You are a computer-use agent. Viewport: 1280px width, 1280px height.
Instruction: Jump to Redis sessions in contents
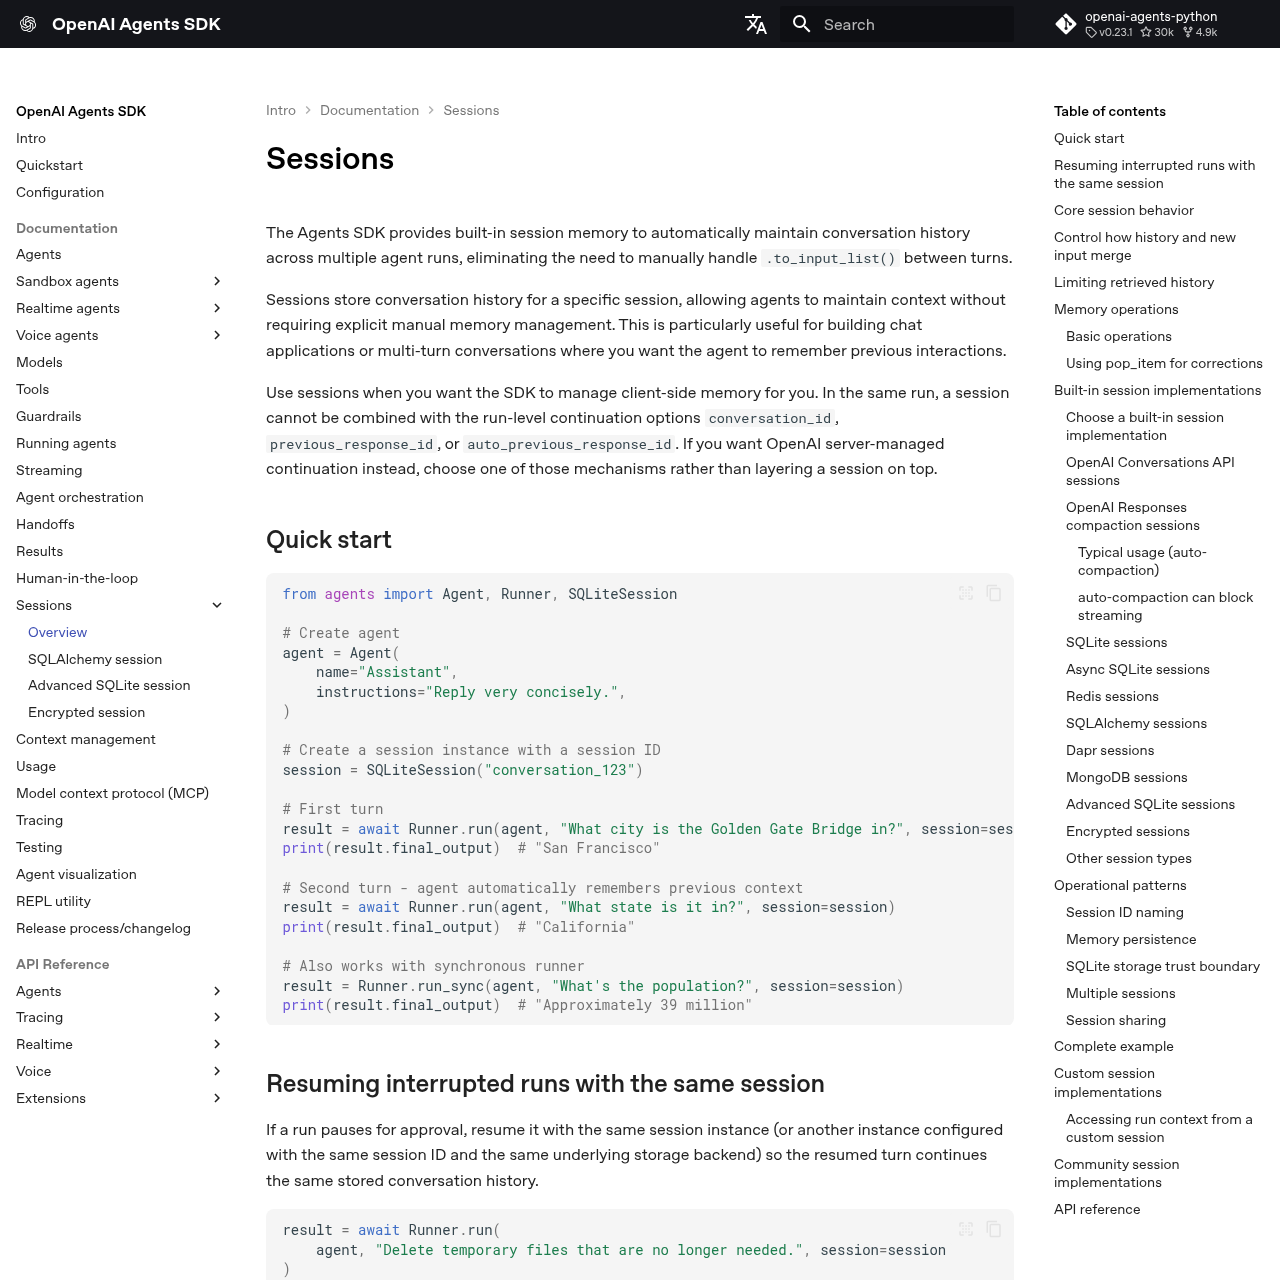[1112, 697]
